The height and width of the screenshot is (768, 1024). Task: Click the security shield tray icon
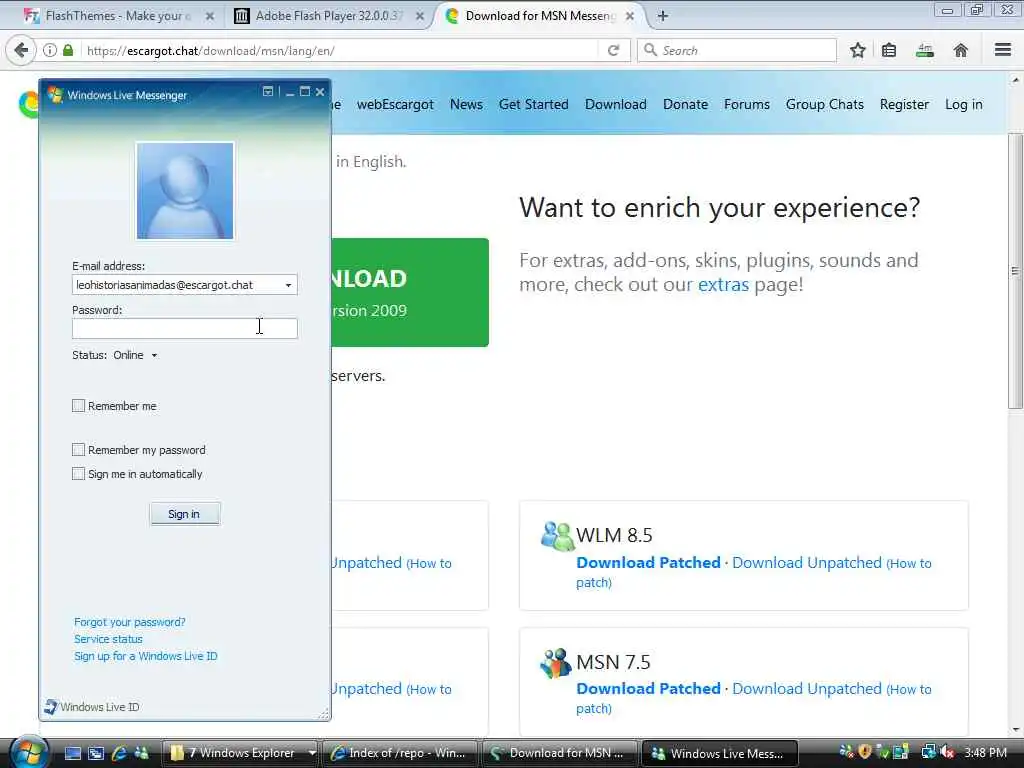[865, 752]
